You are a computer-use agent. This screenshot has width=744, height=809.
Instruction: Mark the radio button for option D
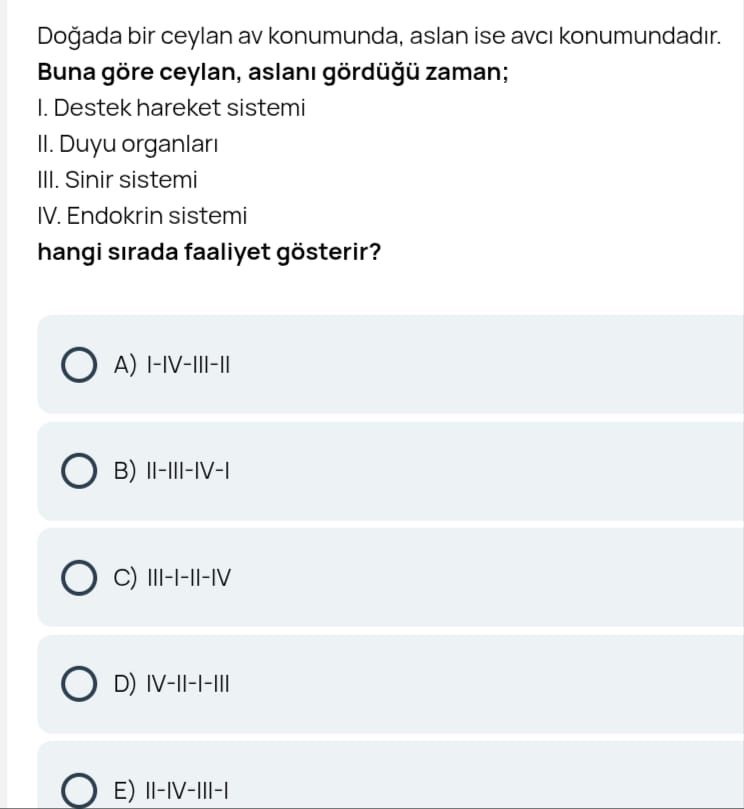[x=79, y=685]
